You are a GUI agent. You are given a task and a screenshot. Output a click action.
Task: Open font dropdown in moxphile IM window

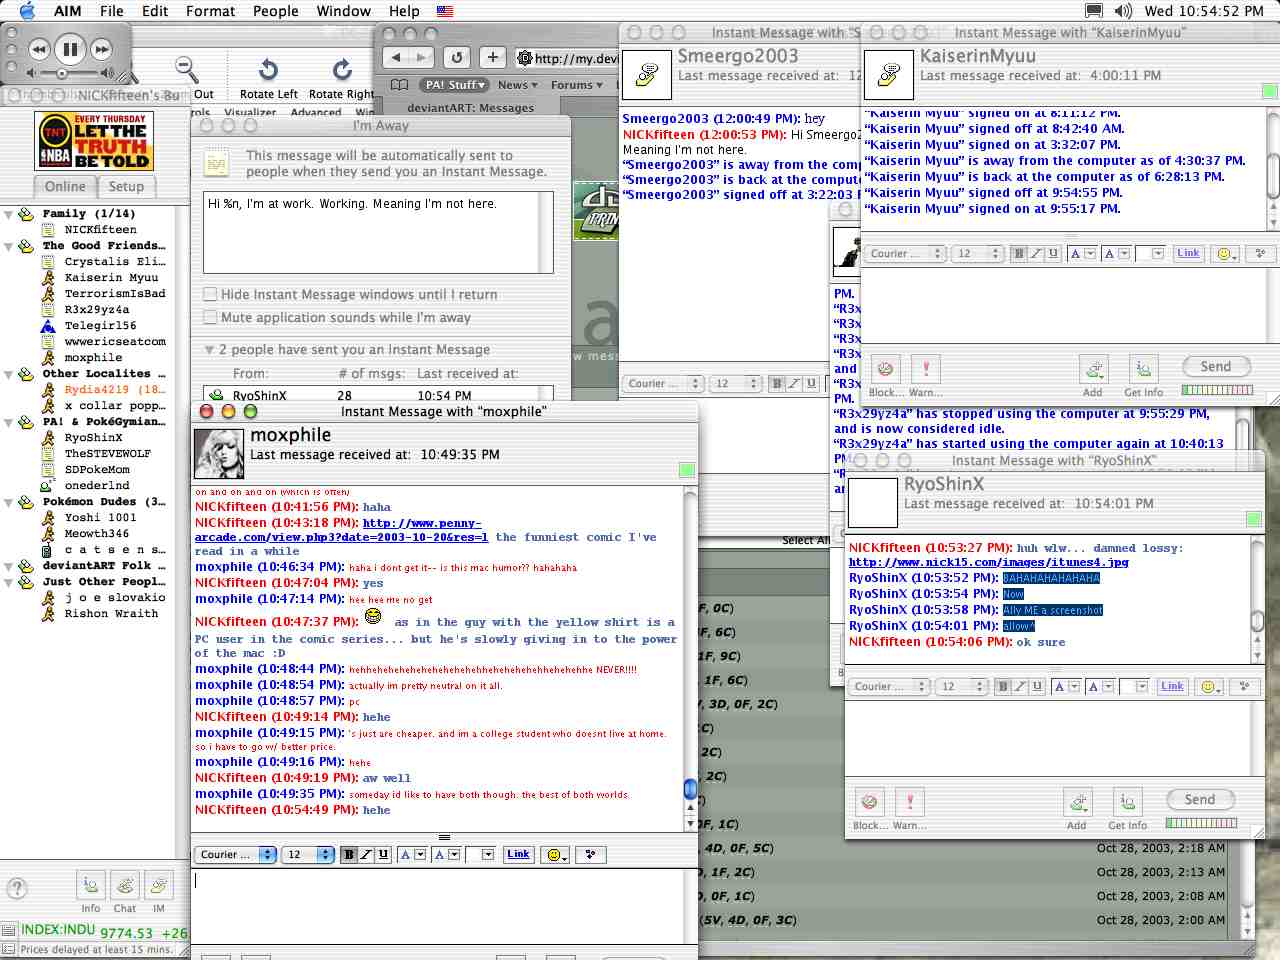click(236, 855)
